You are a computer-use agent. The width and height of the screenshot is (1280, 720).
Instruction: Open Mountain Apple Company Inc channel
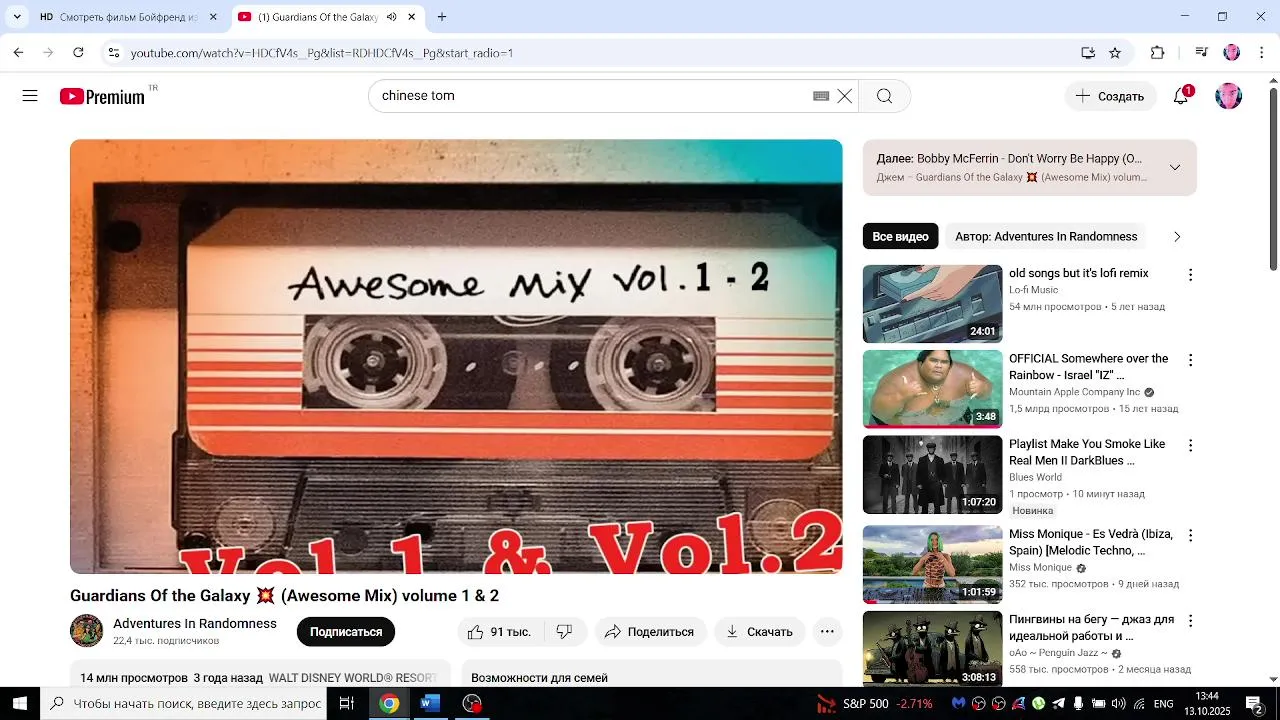(x=1074, y=392)
